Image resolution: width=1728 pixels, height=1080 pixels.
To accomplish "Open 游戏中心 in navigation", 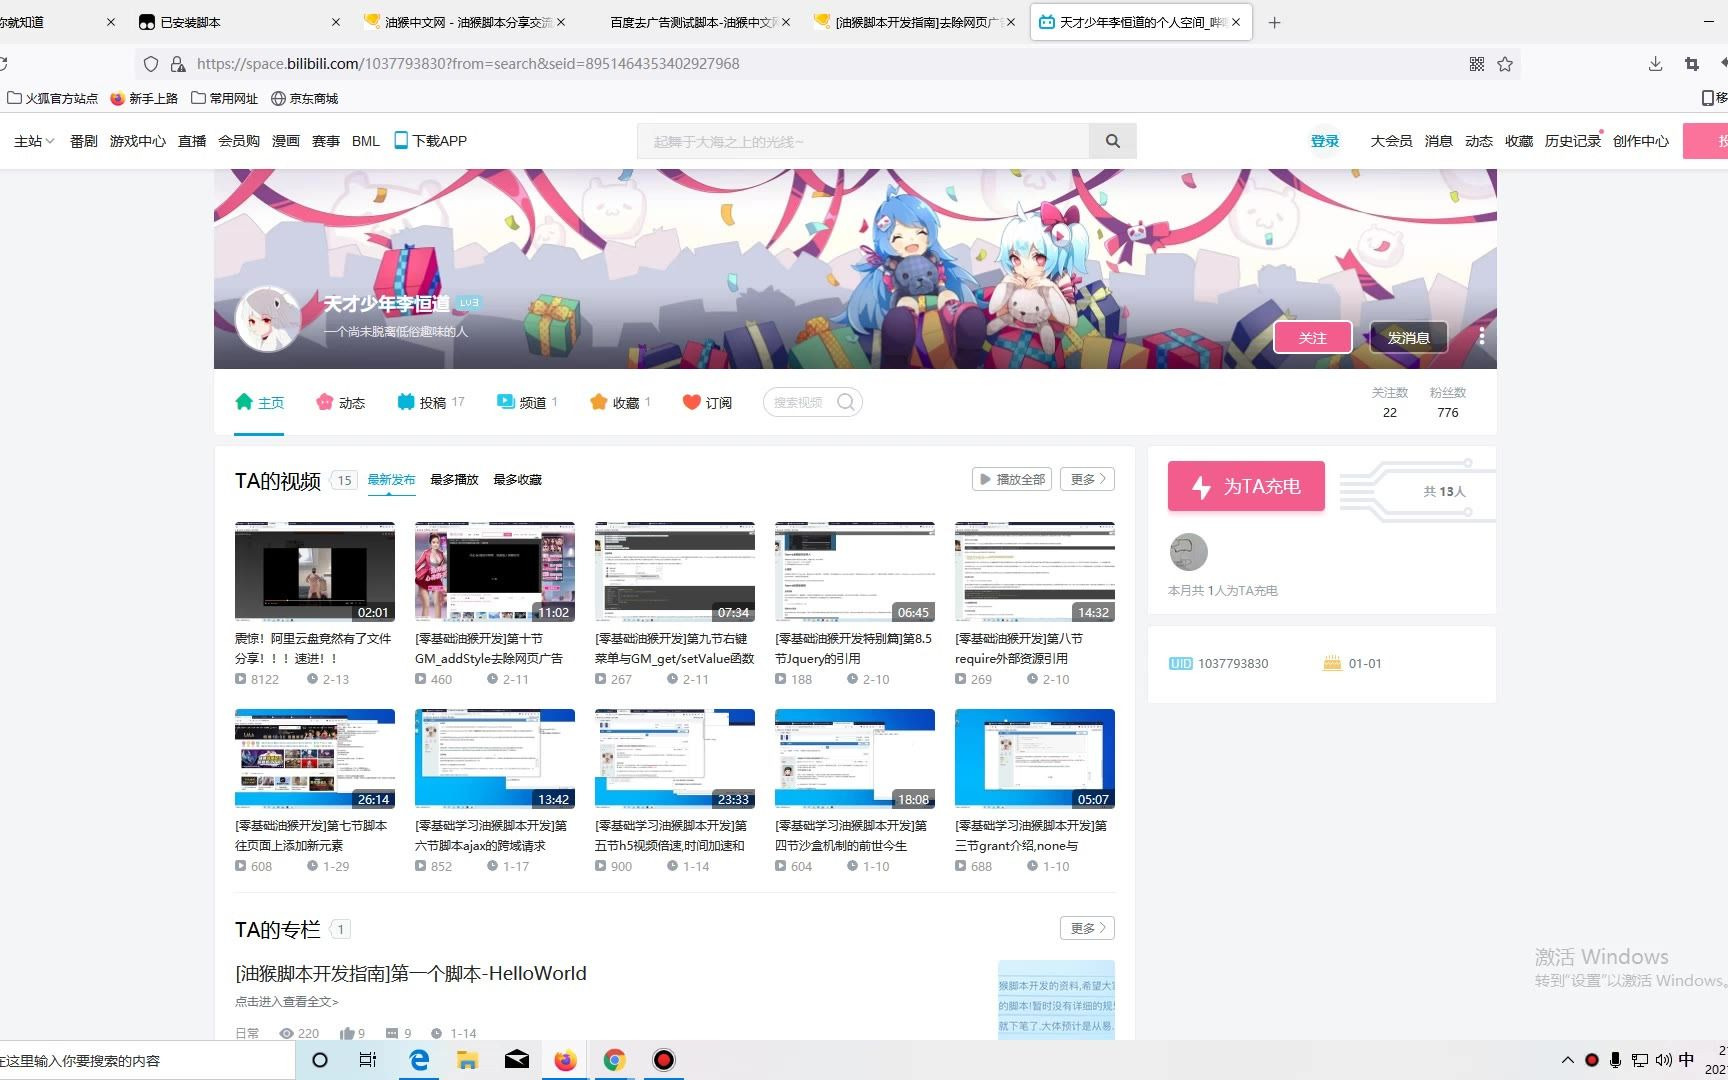I will pos(138,141).
